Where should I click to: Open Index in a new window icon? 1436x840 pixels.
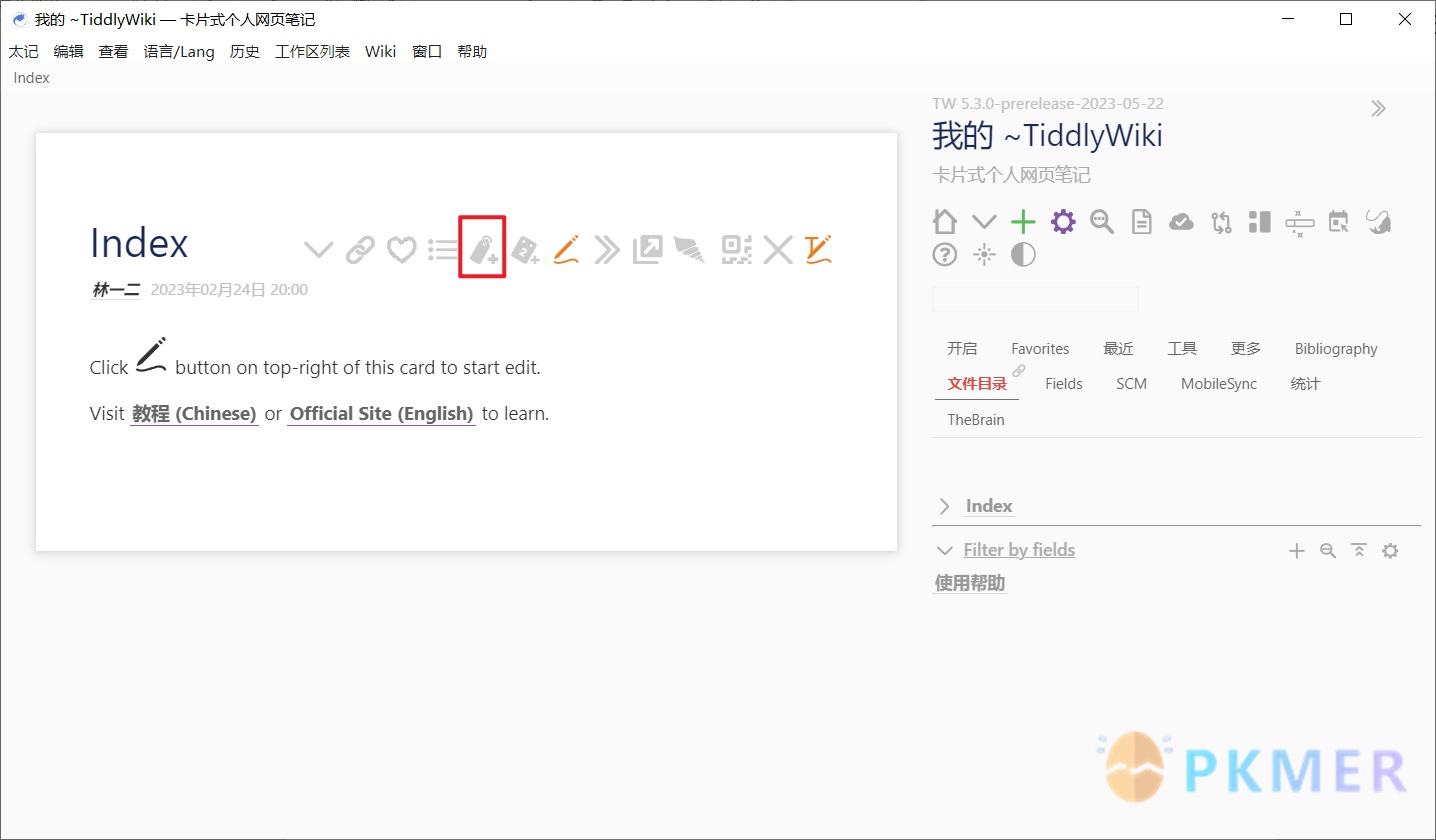pyautogui.click(x=648, y=249)
